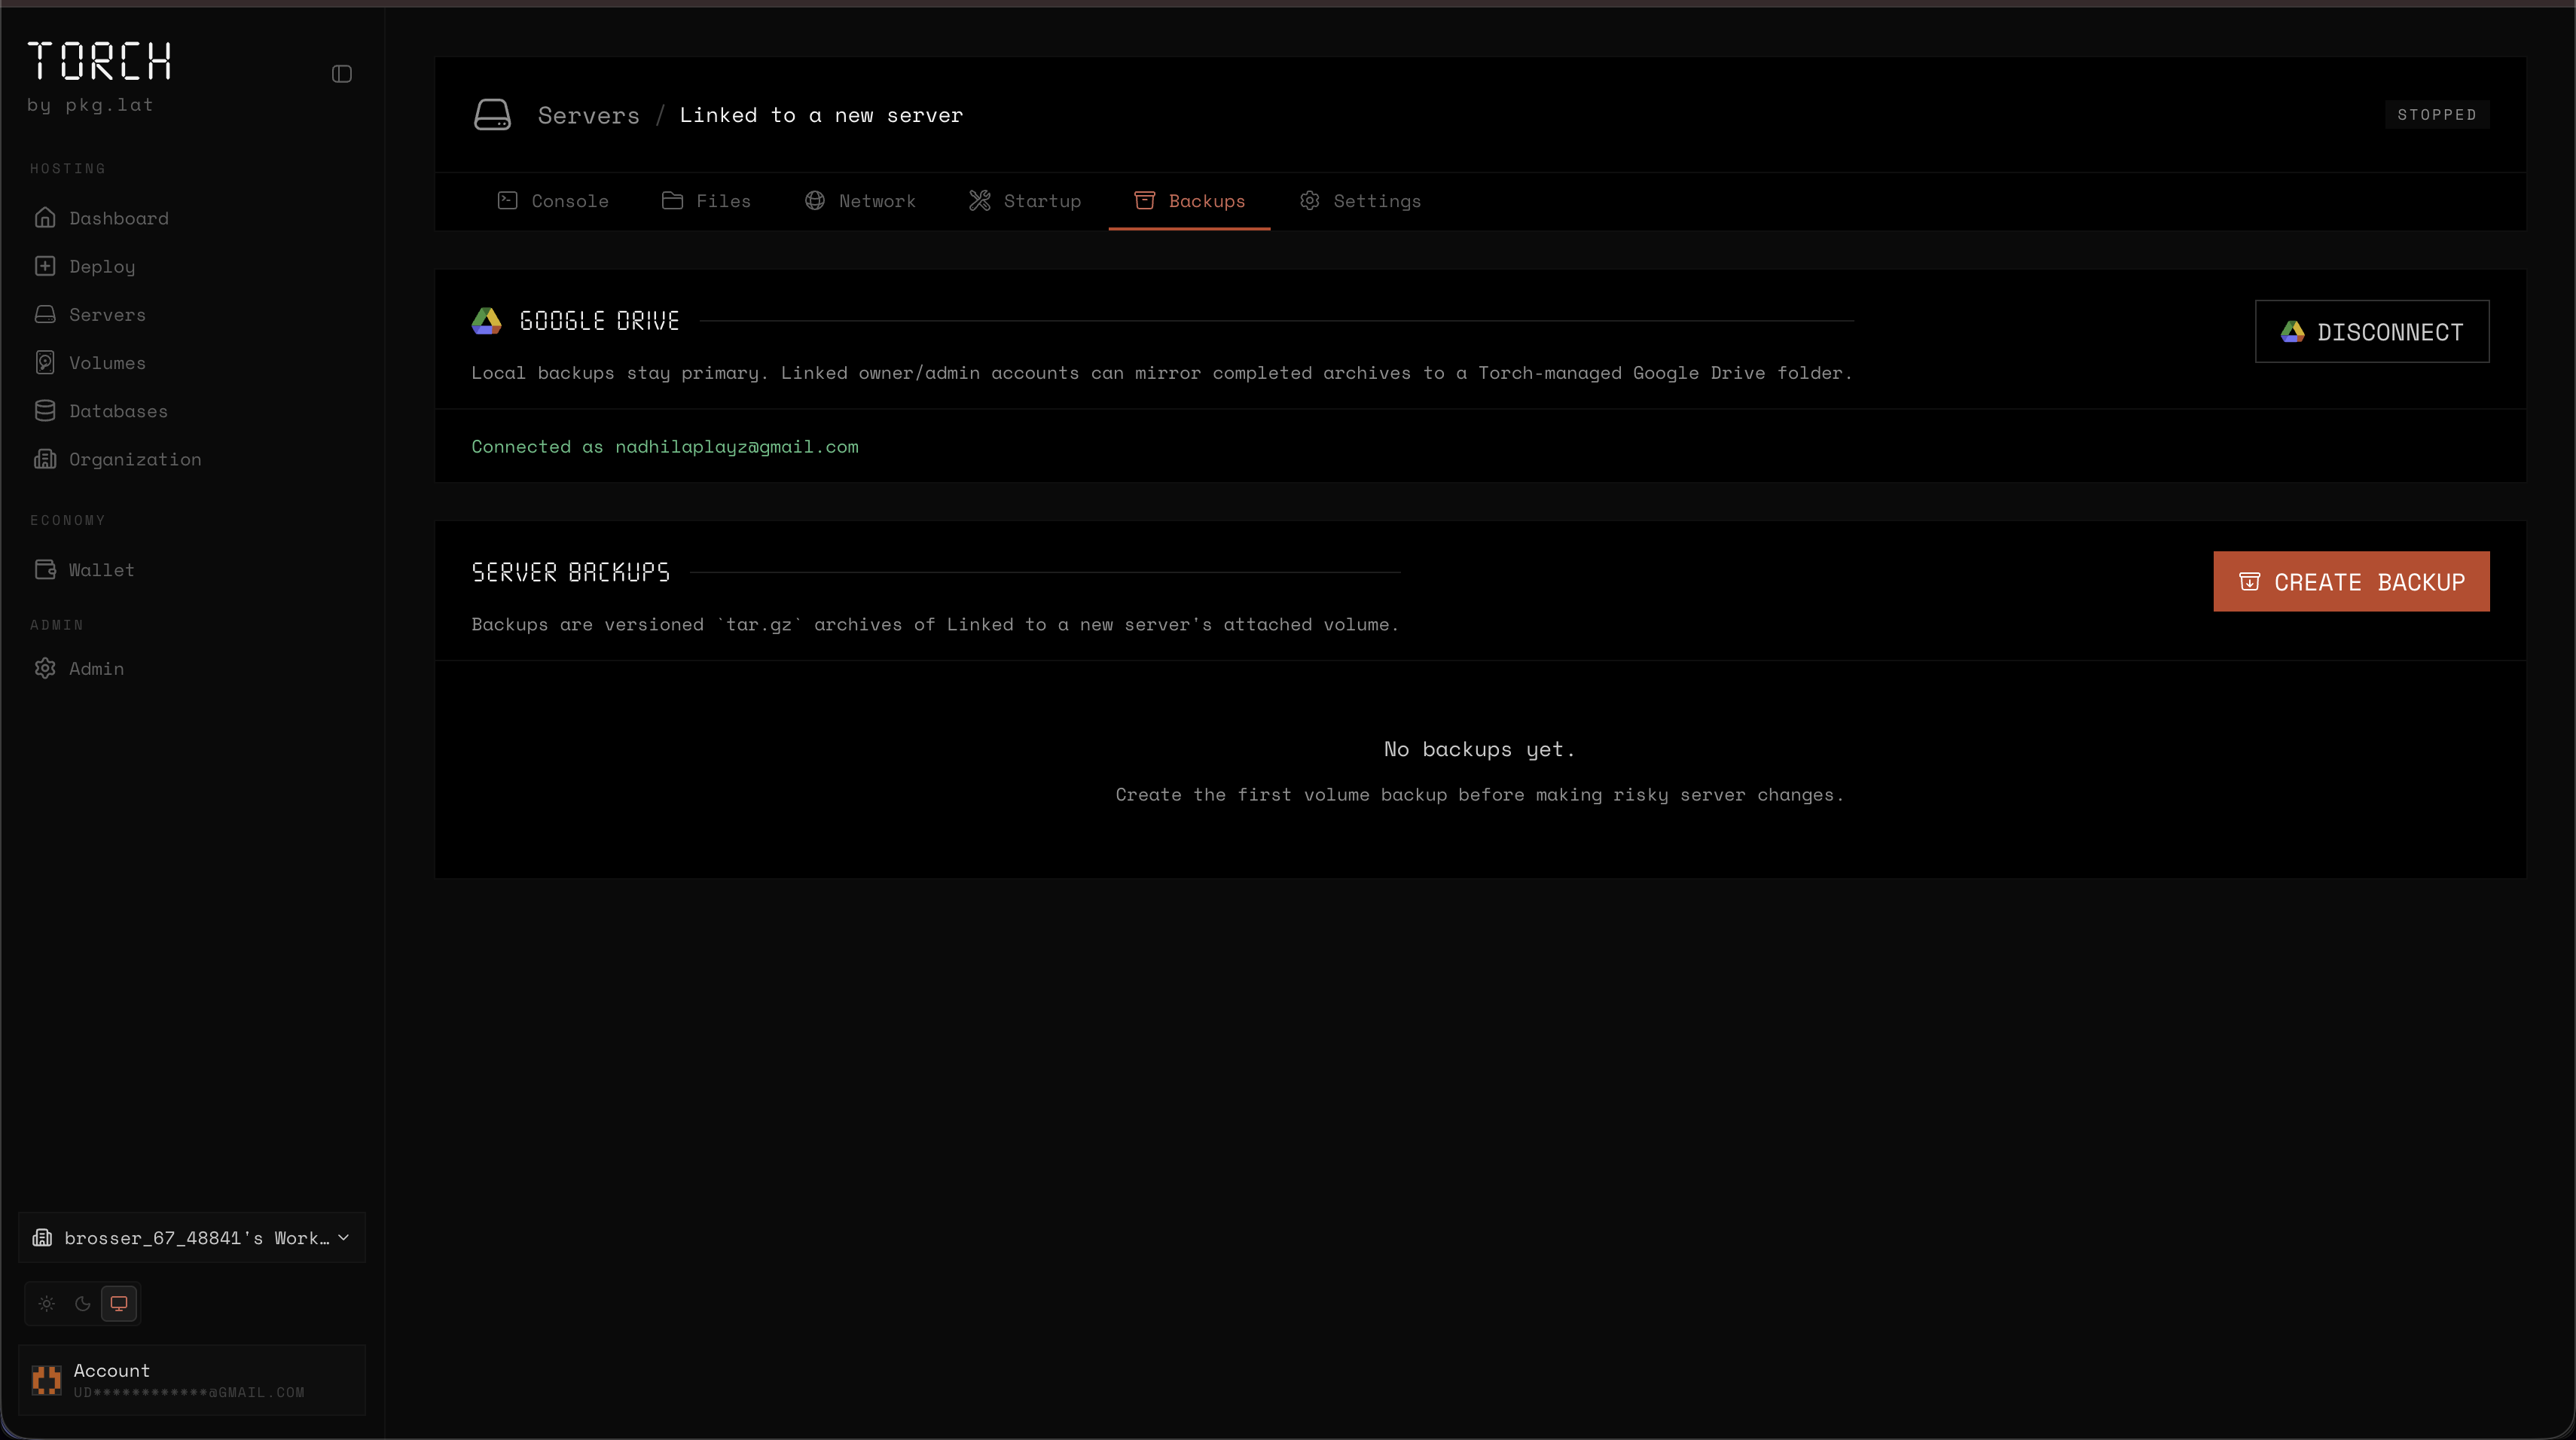Image resolution: width=2576 pixels, height=1440 pixels.
Task: Click the Google Drive logo
Action: (x=487, y=320)
